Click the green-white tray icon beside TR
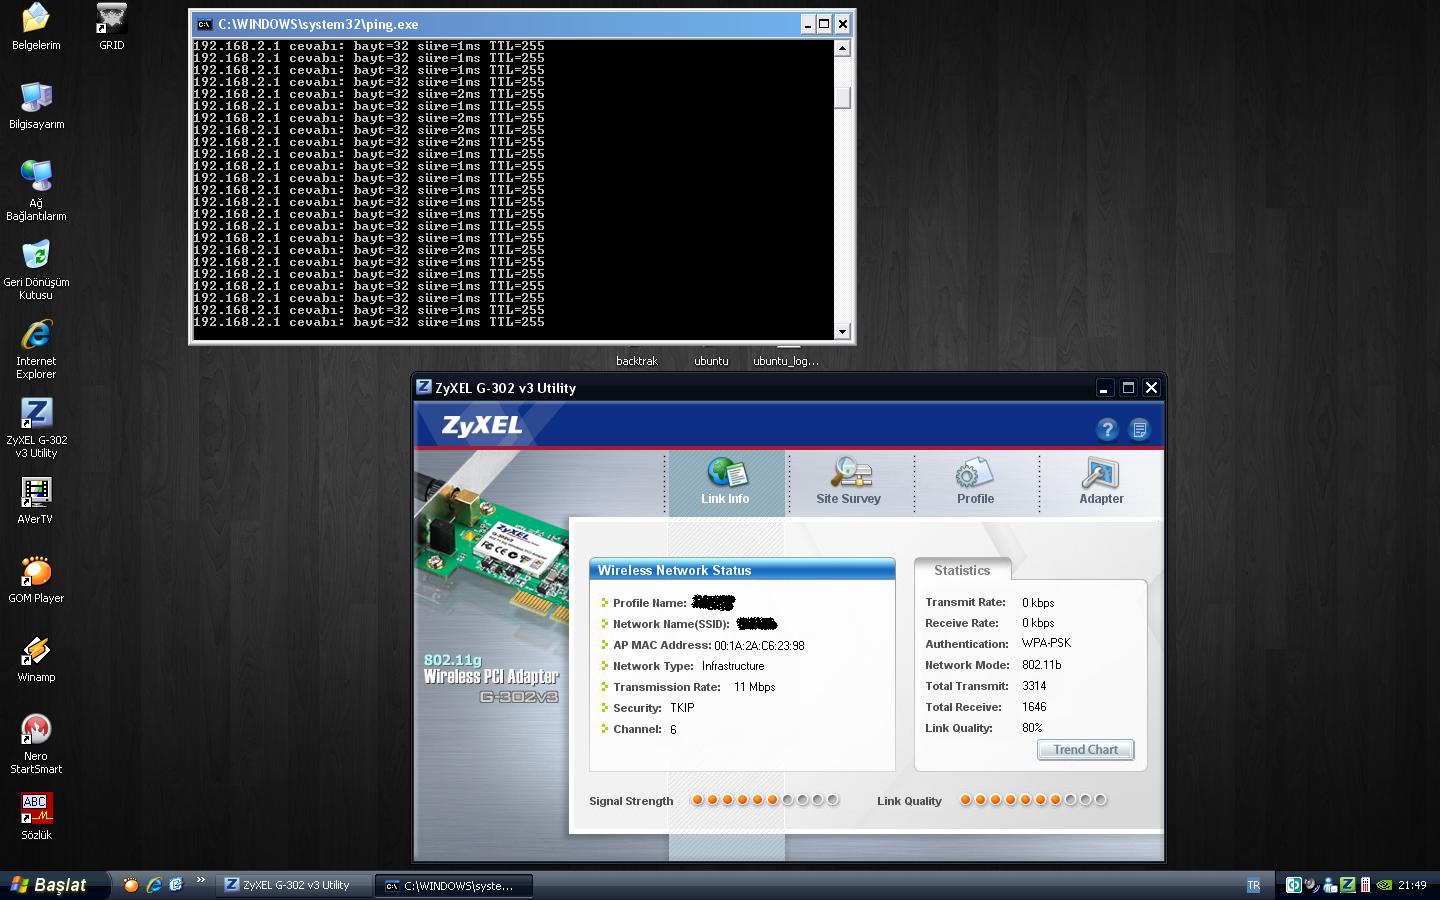 (1293, 885)
